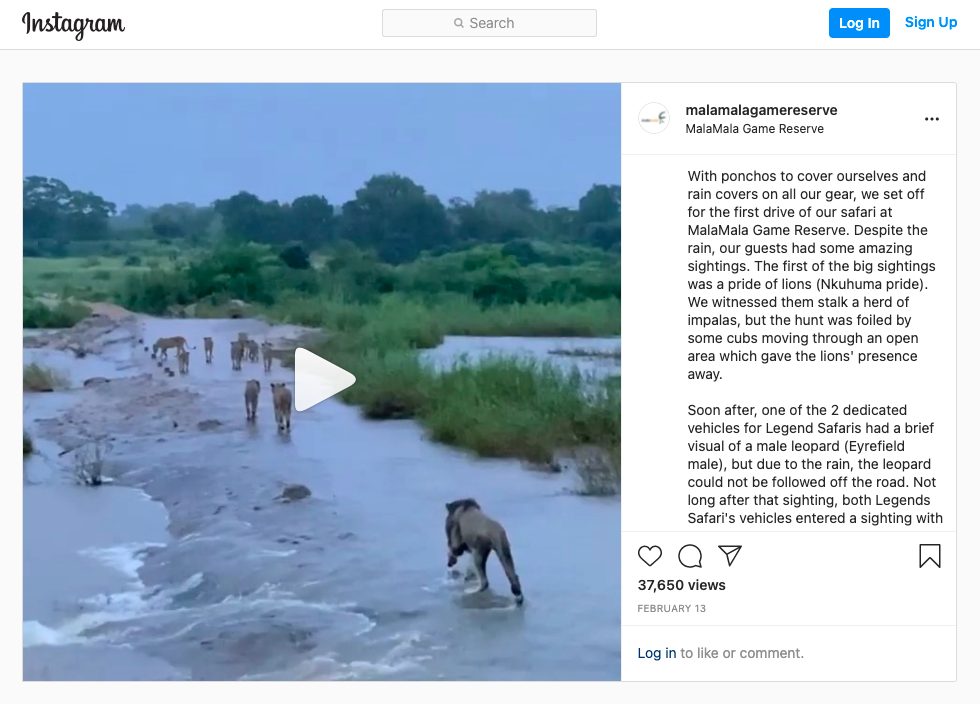Save post with bookmark icon
The height and width of the screenshot is (704, 980).
tap(929, 556)
